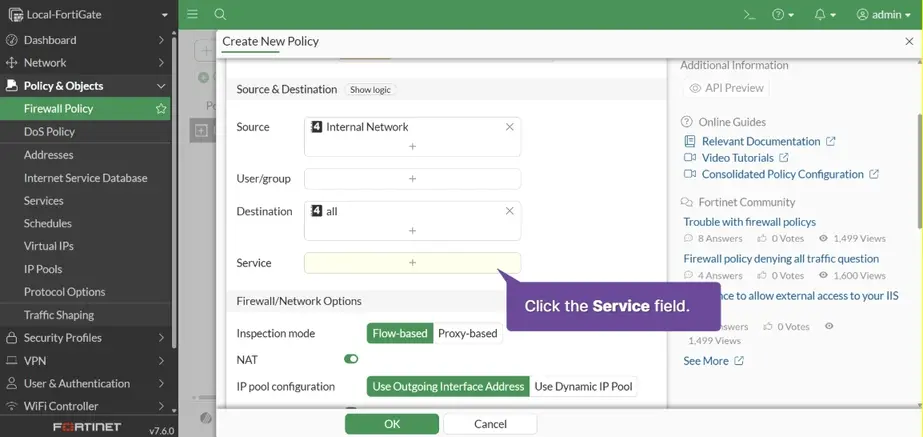
Task: Expand the WiFi Controller menu
Action: [x=85, y=406]
